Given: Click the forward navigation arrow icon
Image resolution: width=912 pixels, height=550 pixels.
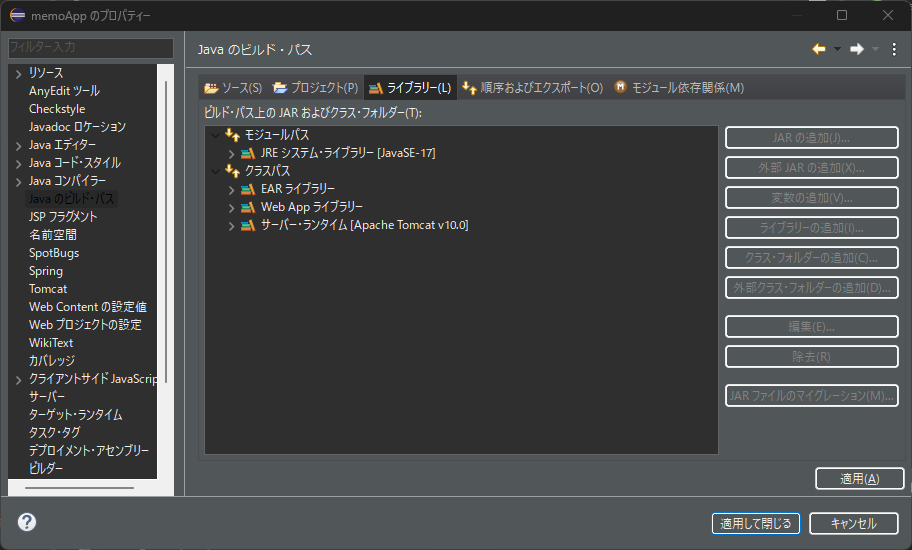Looking at the screenshot, I should pos(857,49).
